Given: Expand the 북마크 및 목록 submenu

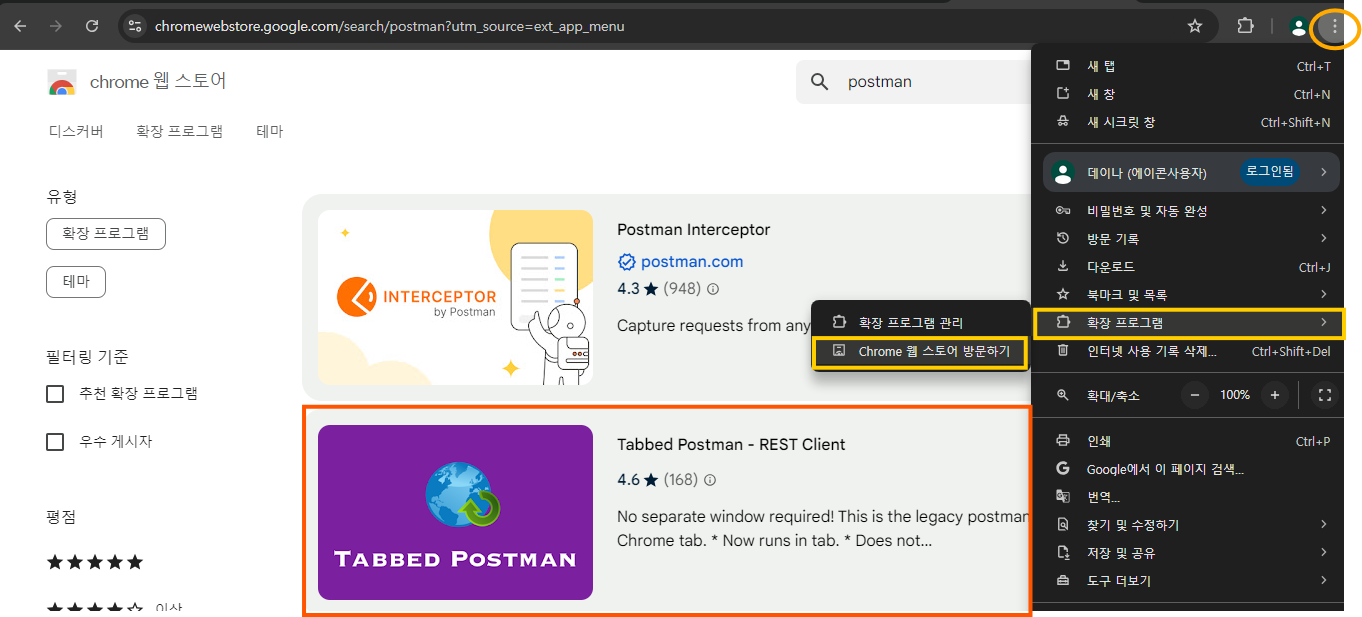Looking at the screenshot, I should pos(1323,295).
